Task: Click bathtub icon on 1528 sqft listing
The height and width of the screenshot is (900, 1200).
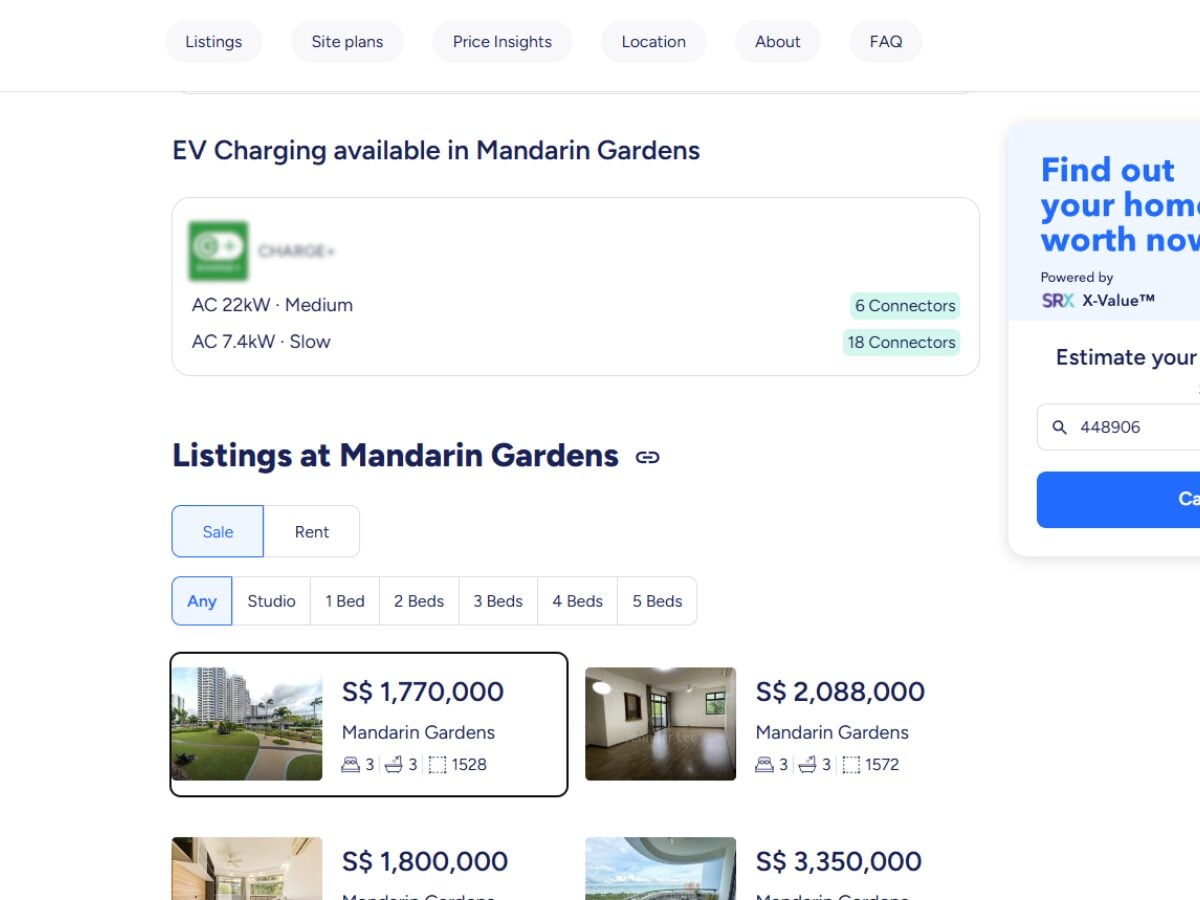Action: tap(393, 765)
